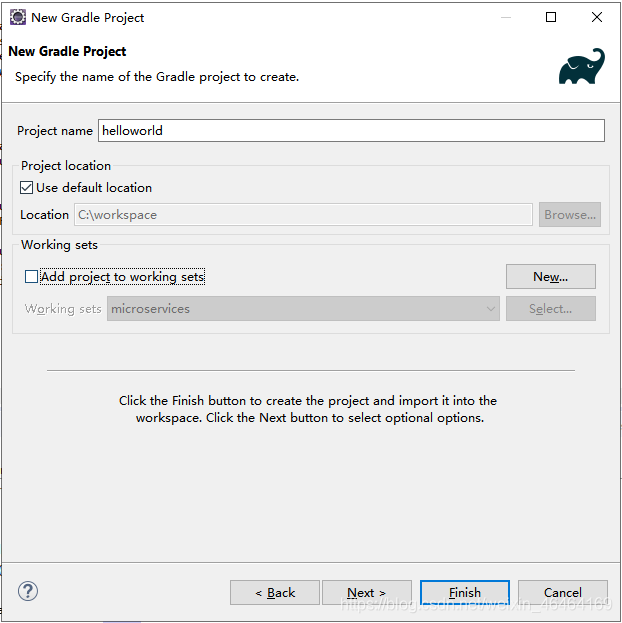Click the Browse... button
622x623 pixels.
(x=570, y=215)
